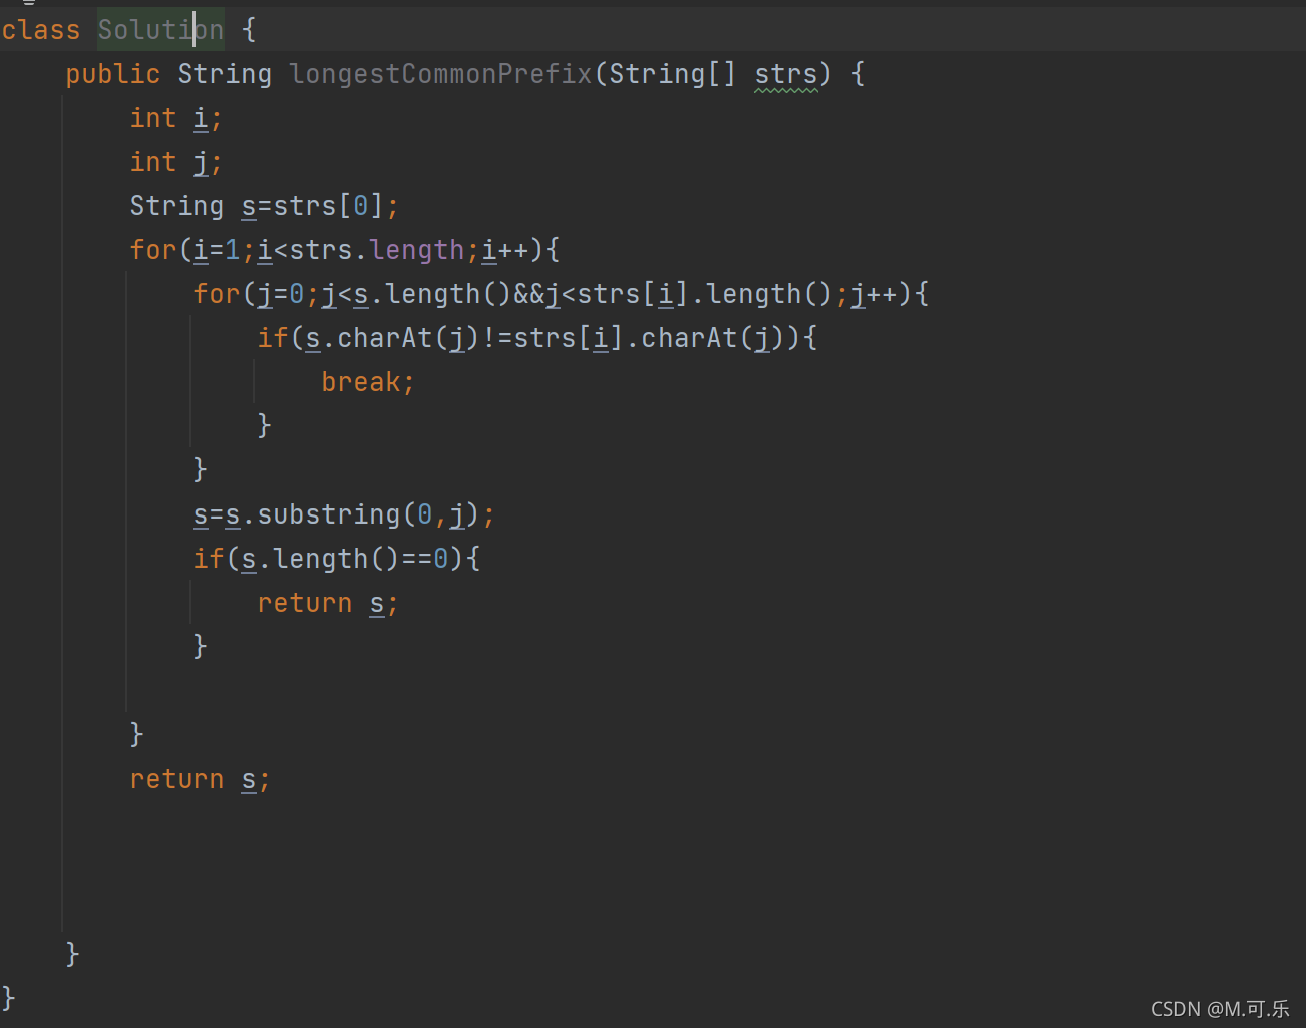
Task: Select the charAt comparison inside if statement
Action: (x=540, y=337)
